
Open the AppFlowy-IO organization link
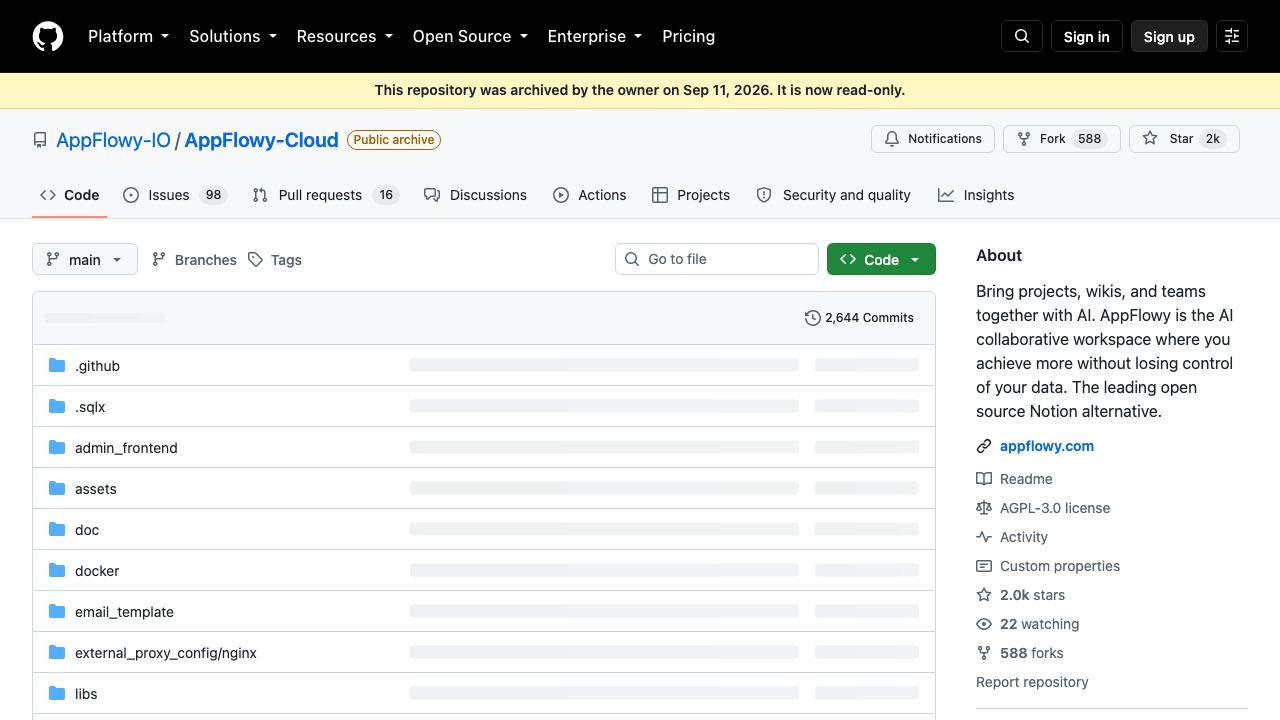[x=113, y=140]
